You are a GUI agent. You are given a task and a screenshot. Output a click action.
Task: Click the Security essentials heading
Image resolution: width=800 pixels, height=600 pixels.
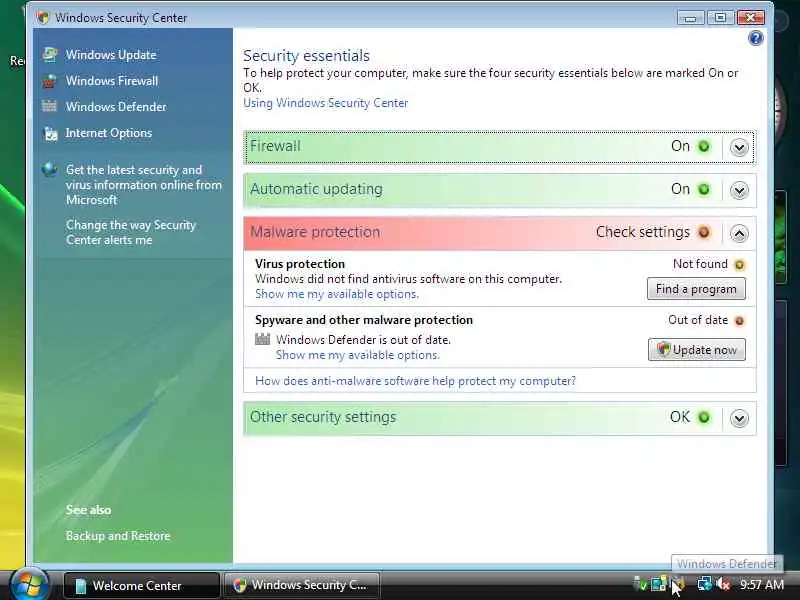(x=306, y=56)
